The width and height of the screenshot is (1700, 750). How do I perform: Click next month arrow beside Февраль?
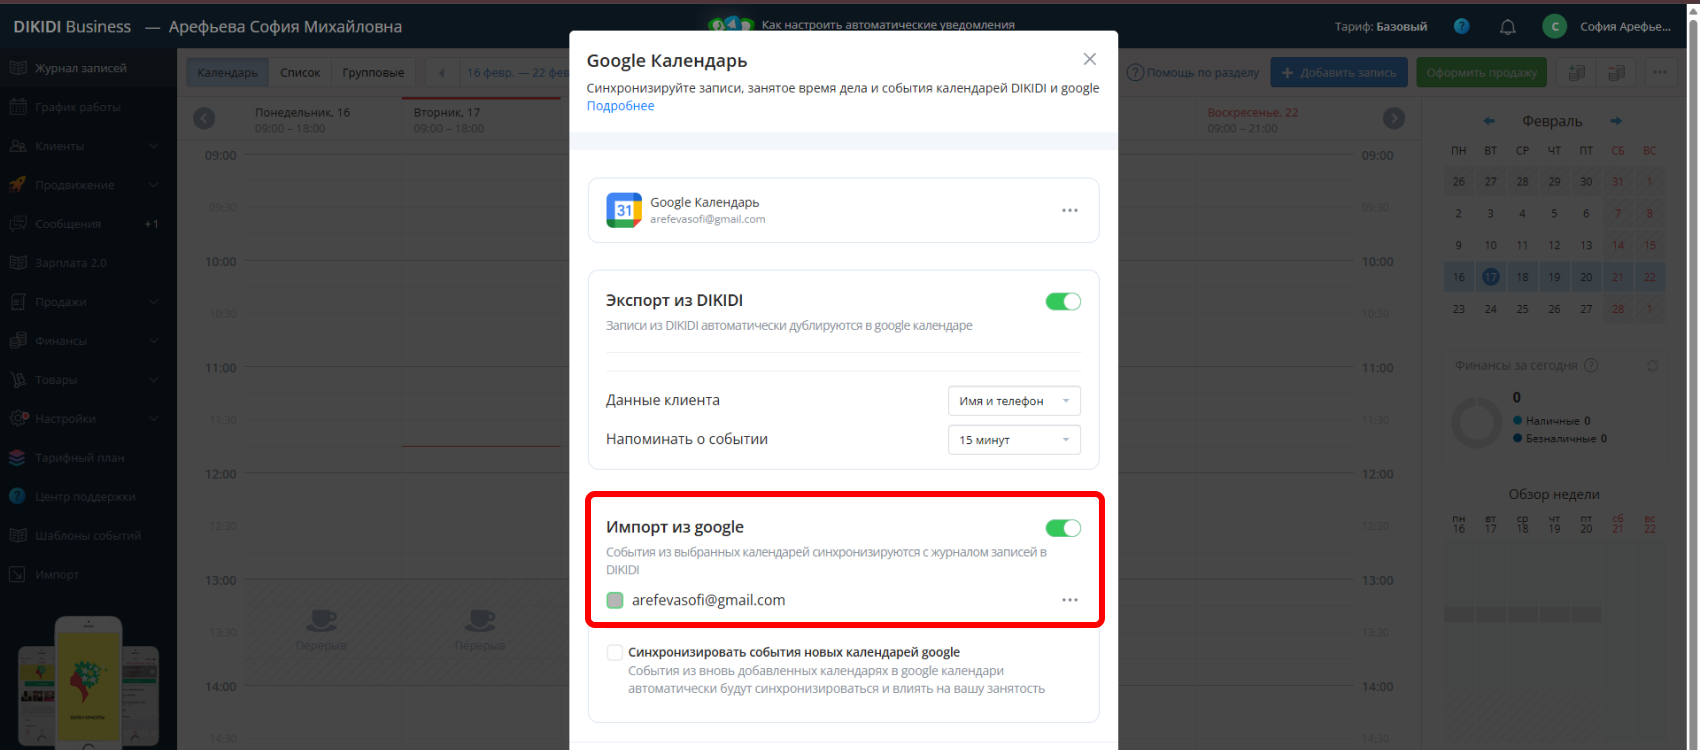(1615, 121)
